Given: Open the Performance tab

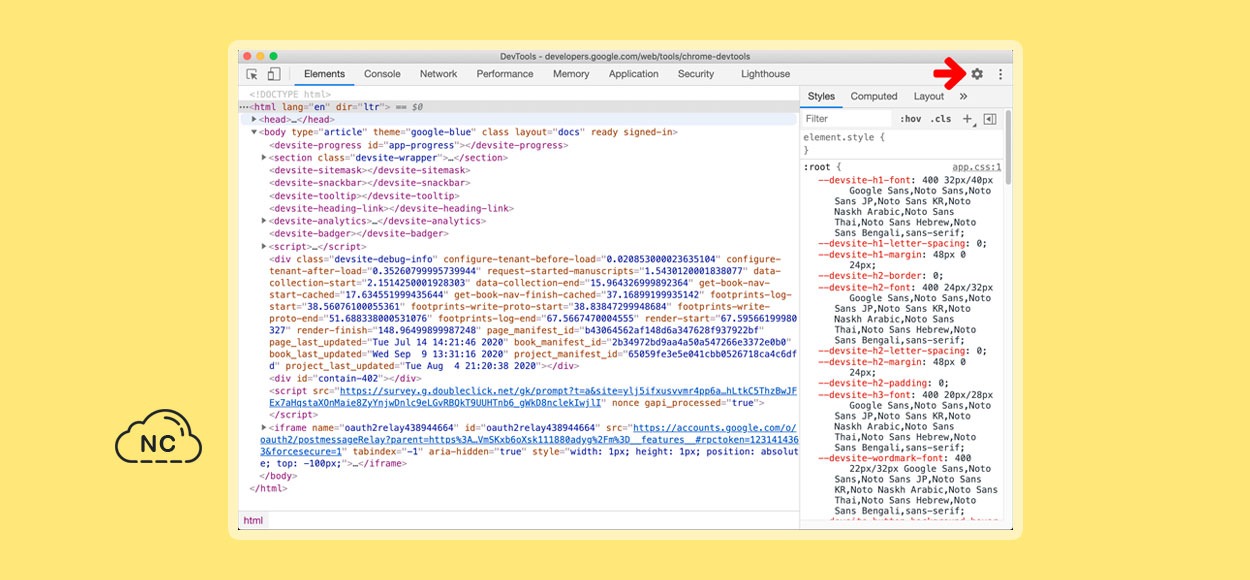Looking at the screenshot, I should coord(505,74).
